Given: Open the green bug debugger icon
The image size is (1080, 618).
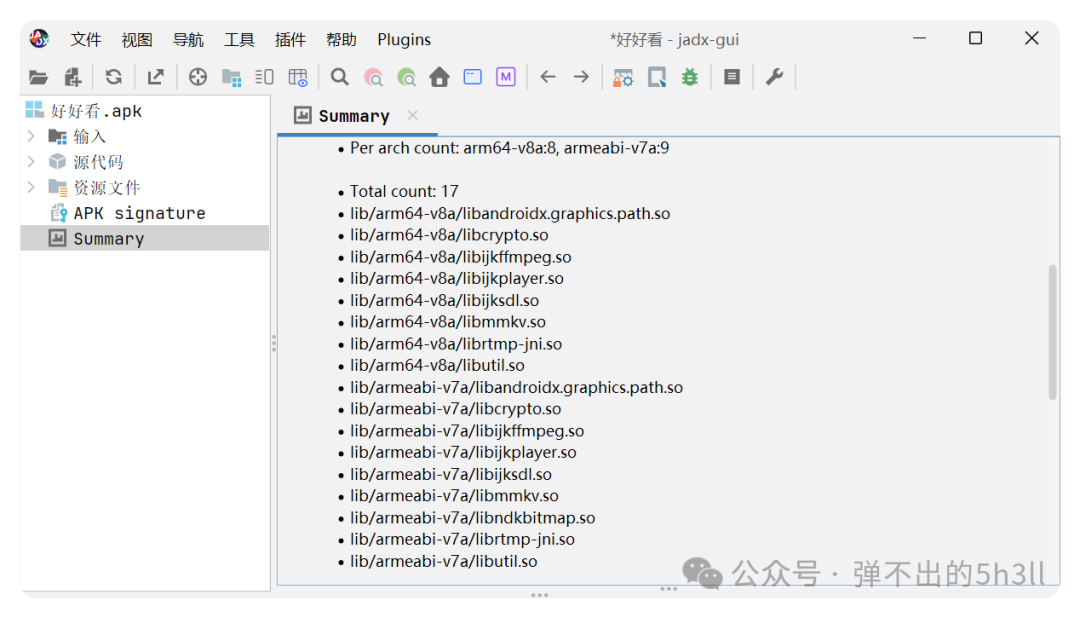Looking at the screenshot, I should click(x=689, y=77).
